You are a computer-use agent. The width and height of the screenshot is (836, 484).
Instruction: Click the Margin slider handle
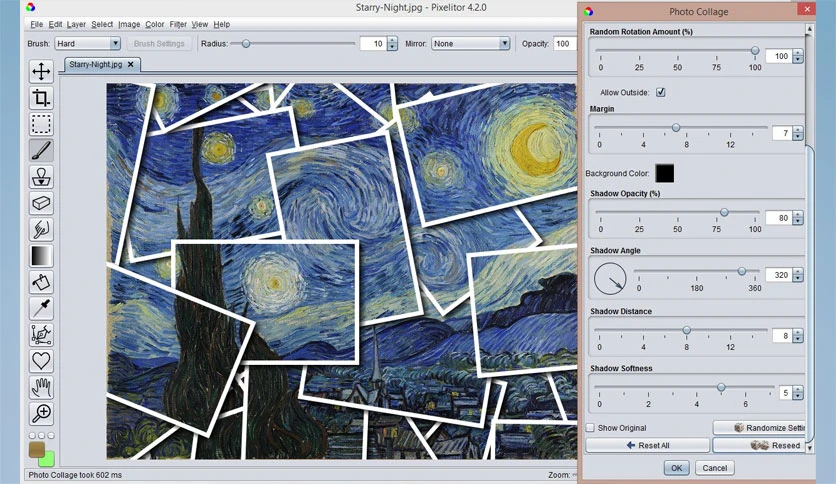pos(676,128)
